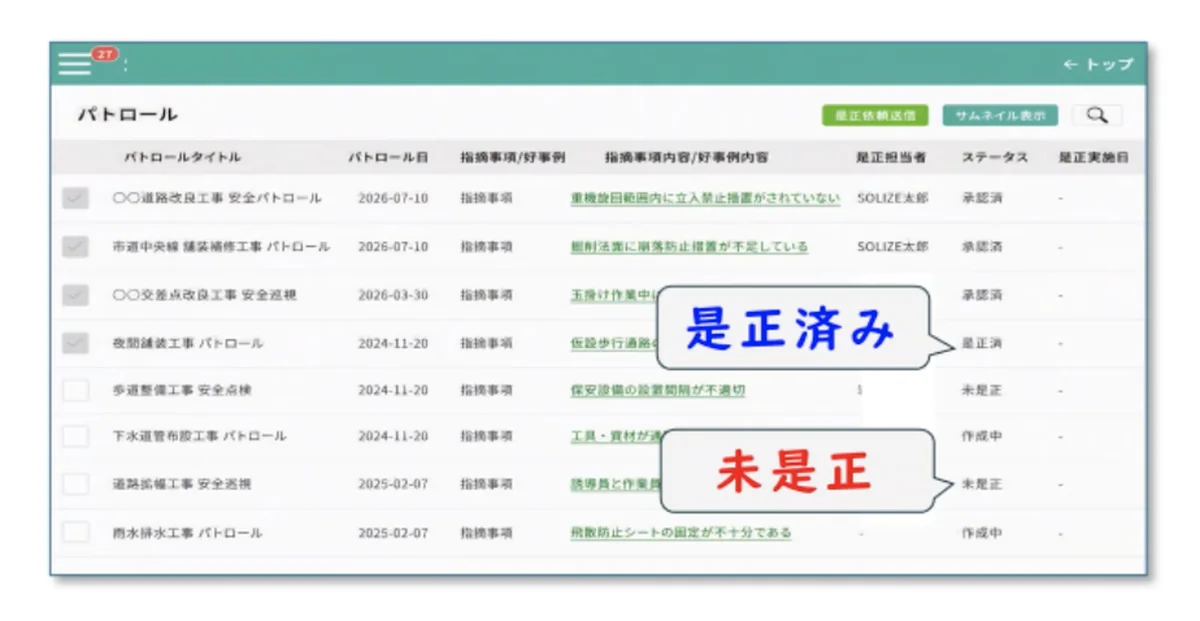Click 未是正 status in 歩道整備工事 row
This screenshot has width=1200, height=621.
click(982, 390)
